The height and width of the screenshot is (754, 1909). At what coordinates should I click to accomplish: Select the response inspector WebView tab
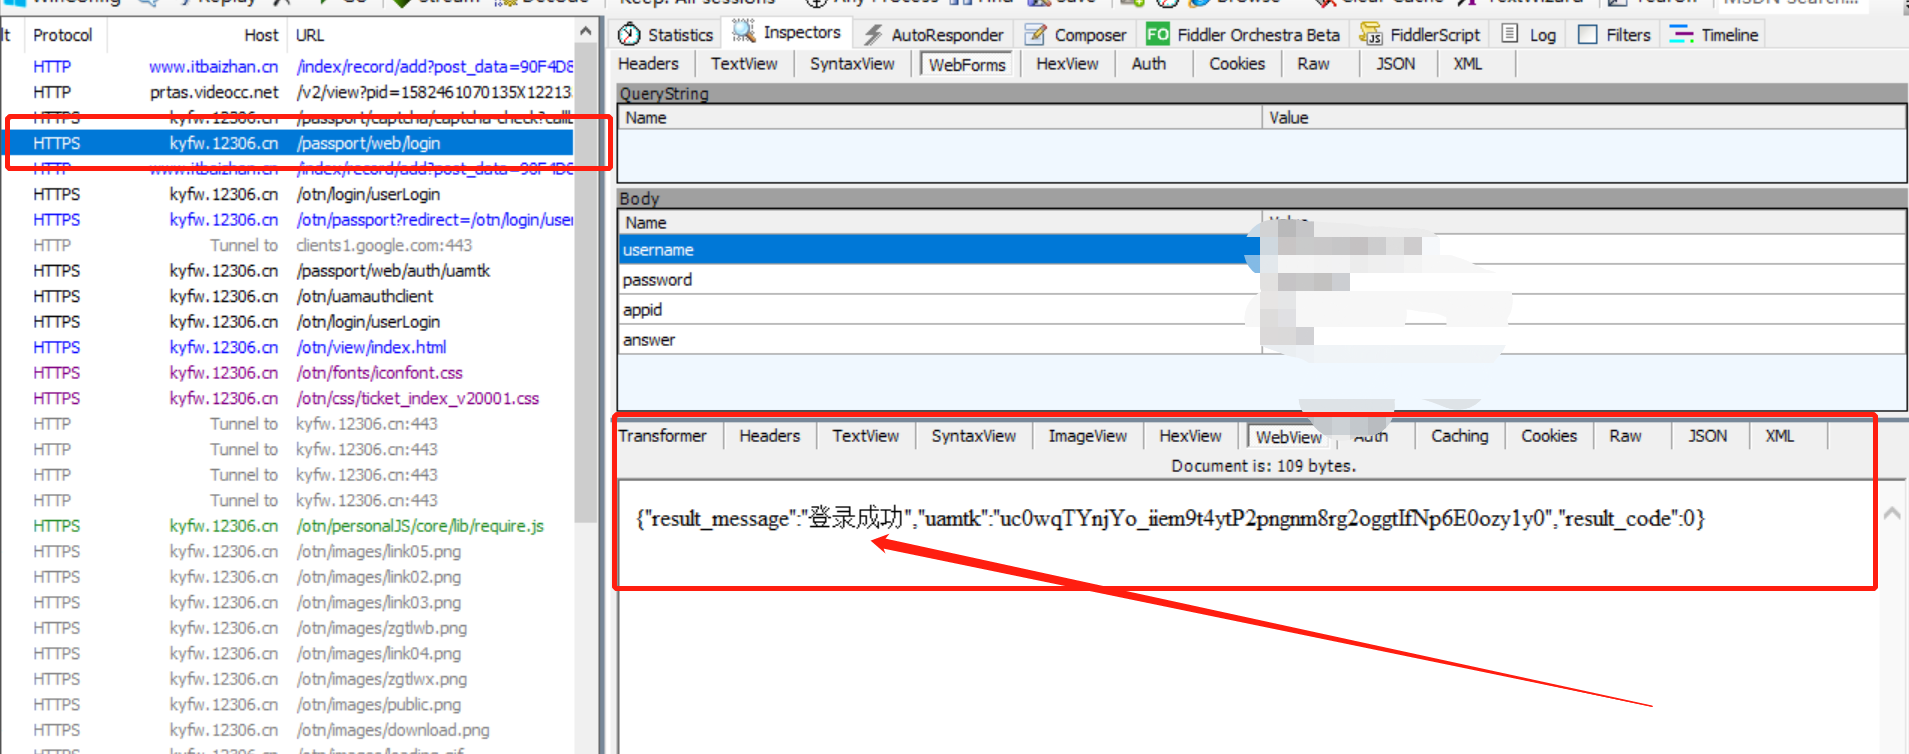[1288, 437]
